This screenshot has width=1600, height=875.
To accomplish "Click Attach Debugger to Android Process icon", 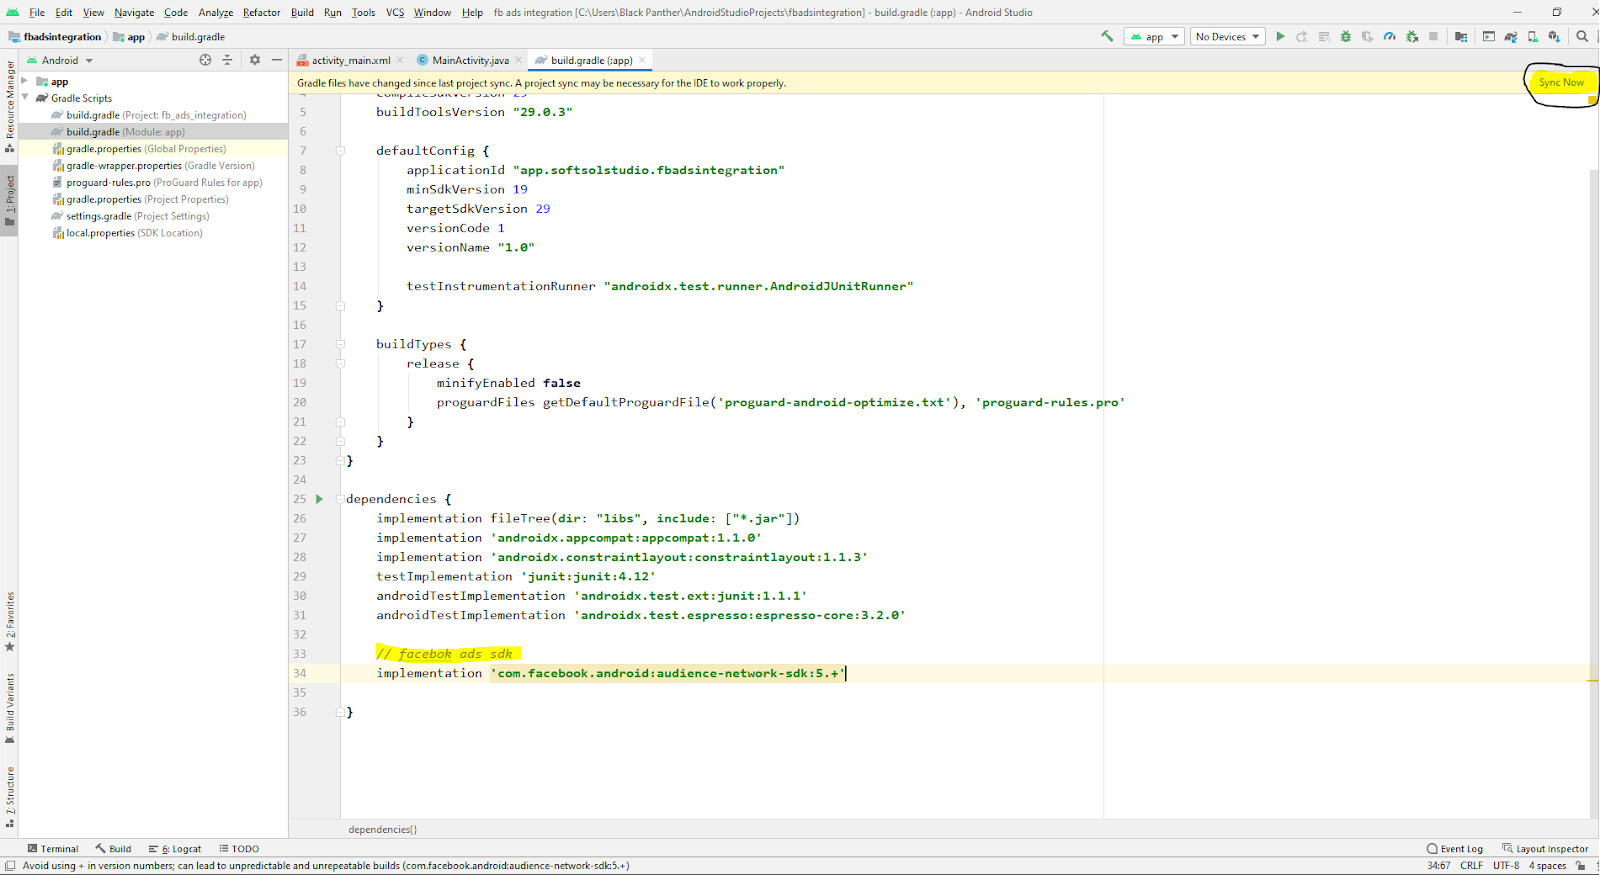I will coord(1412,36).
